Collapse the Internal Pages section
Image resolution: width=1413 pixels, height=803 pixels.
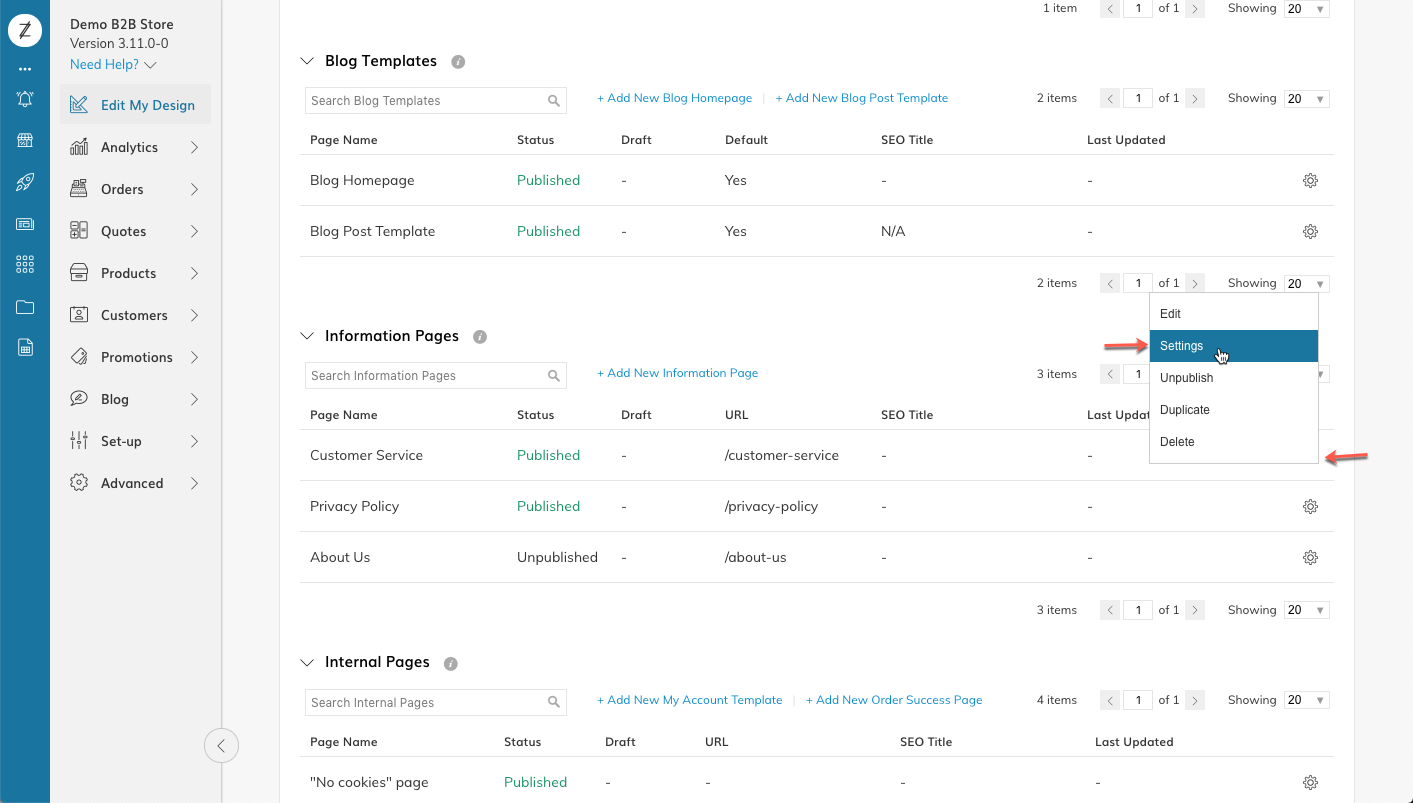point(307,663)
